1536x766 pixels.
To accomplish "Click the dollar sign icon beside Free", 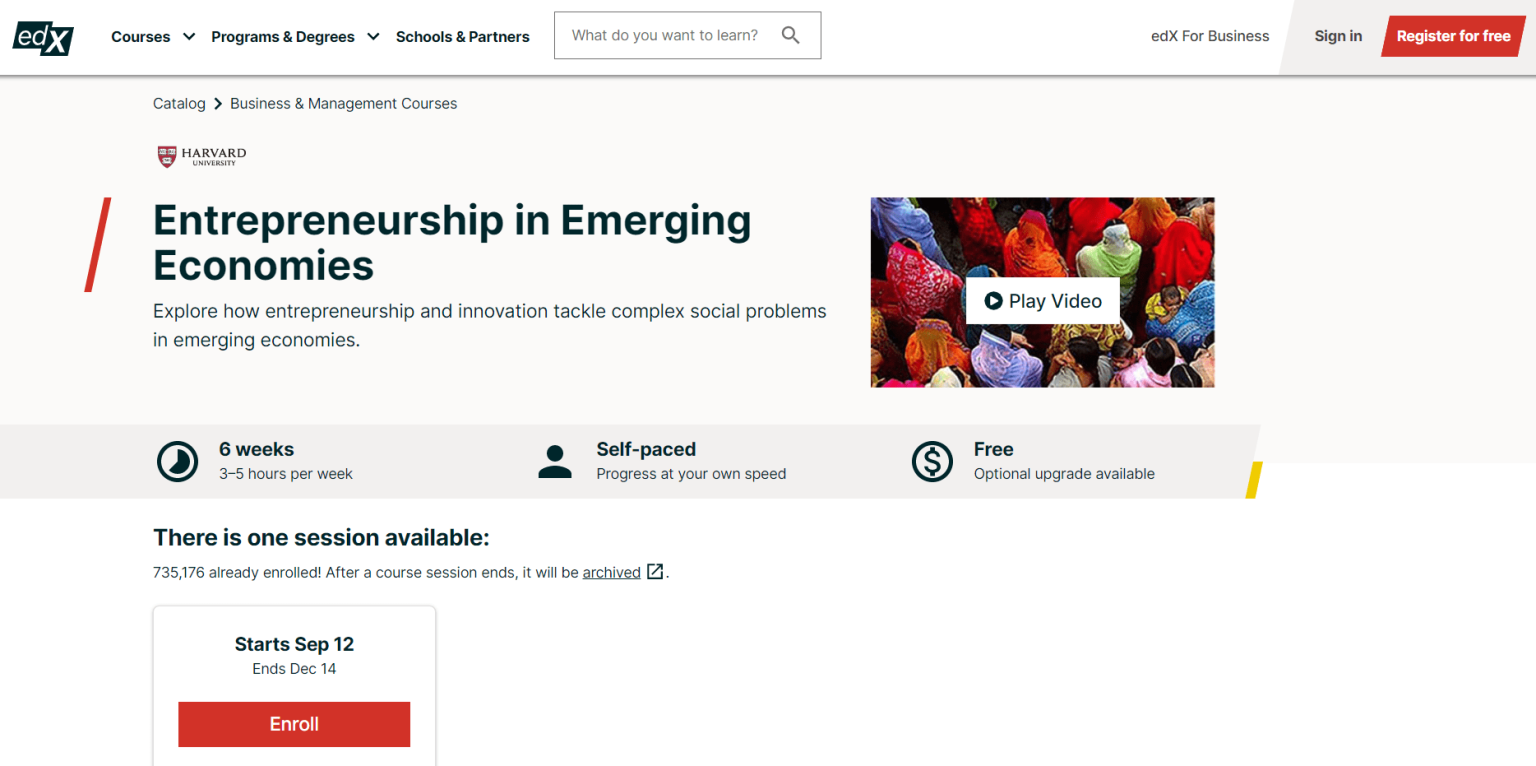I will tap(932, 461).
